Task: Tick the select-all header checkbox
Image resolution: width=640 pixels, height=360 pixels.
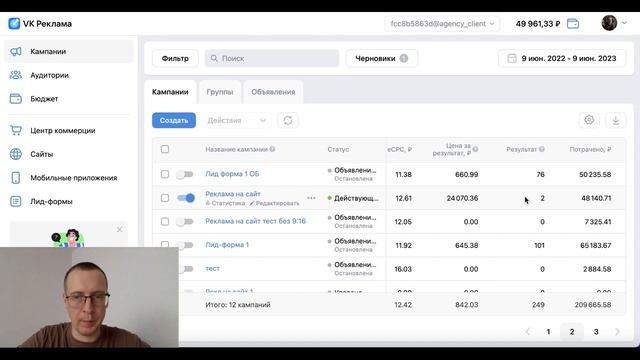Action: pos(165,149)
